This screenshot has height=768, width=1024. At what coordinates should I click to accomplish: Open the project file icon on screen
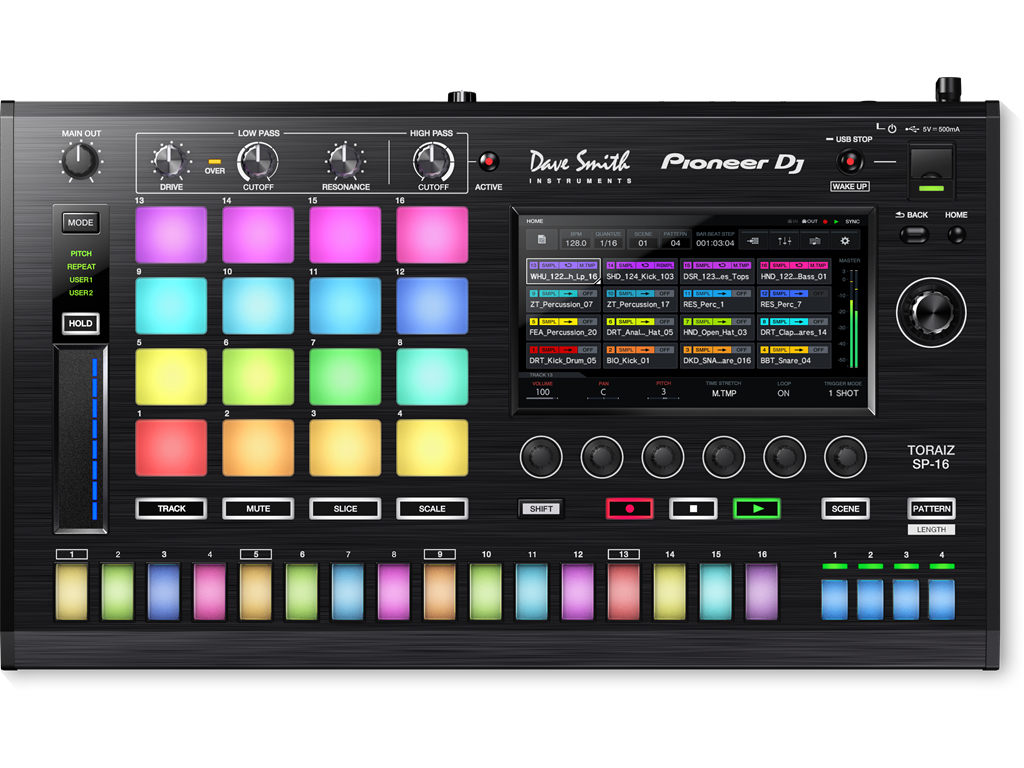pos(541,240)
